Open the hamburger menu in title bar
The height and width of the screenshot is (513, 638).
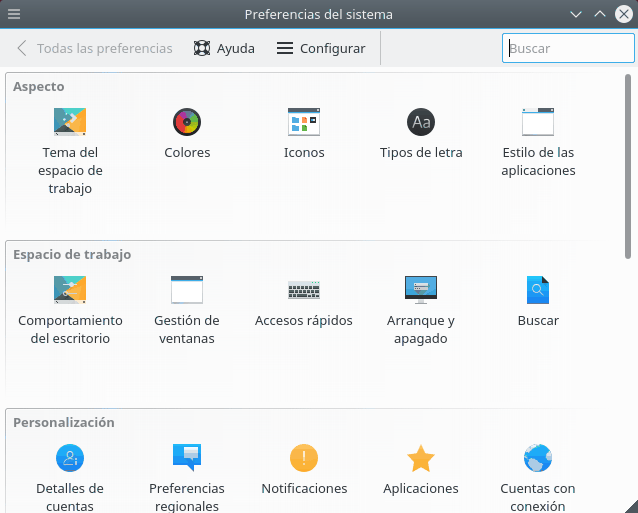tap(14, 14)
